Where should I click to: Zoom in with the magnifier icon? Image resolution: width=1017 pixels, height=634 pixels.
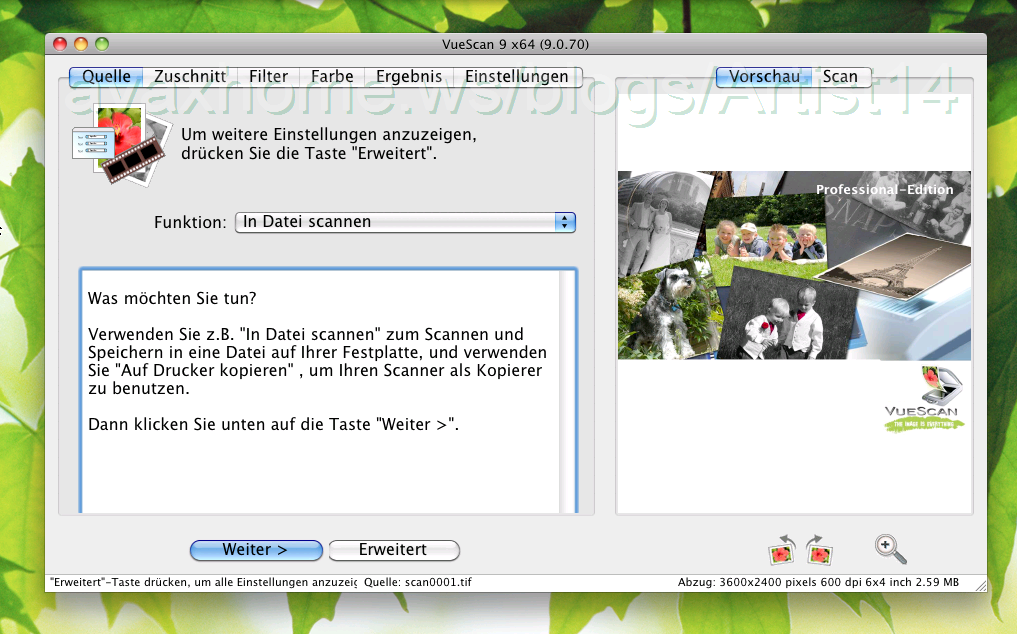point(891,549)
